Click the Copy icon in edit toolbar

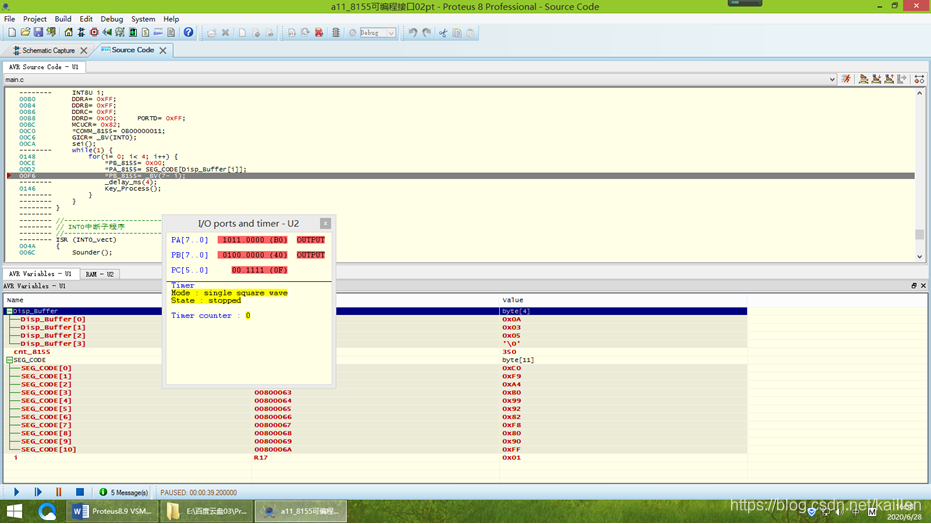[x=457, y=33]
